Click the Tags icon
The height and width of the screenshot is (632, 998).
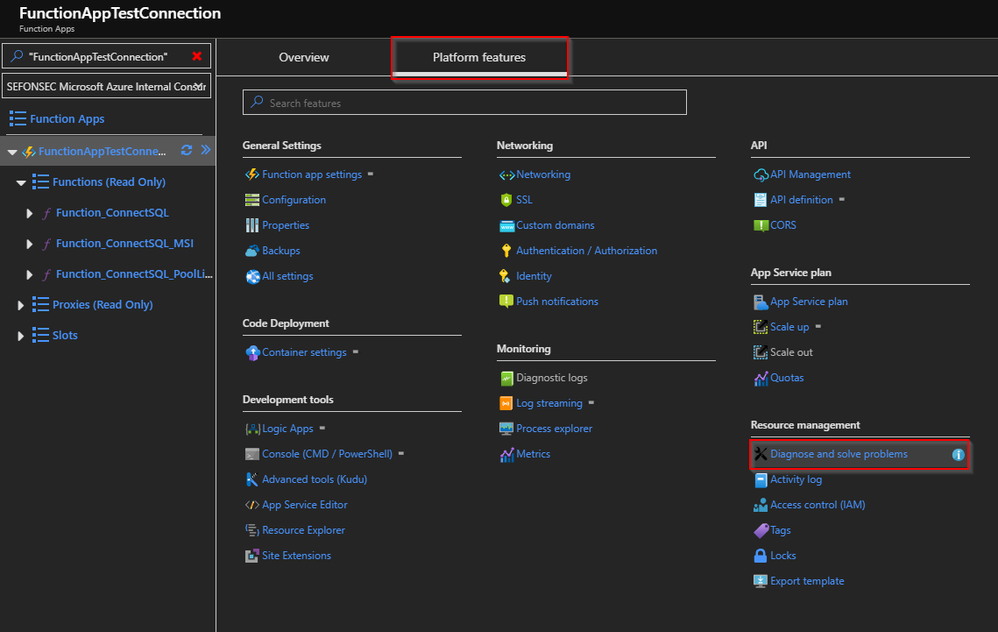pyautogui.click(x=761, y=530)
